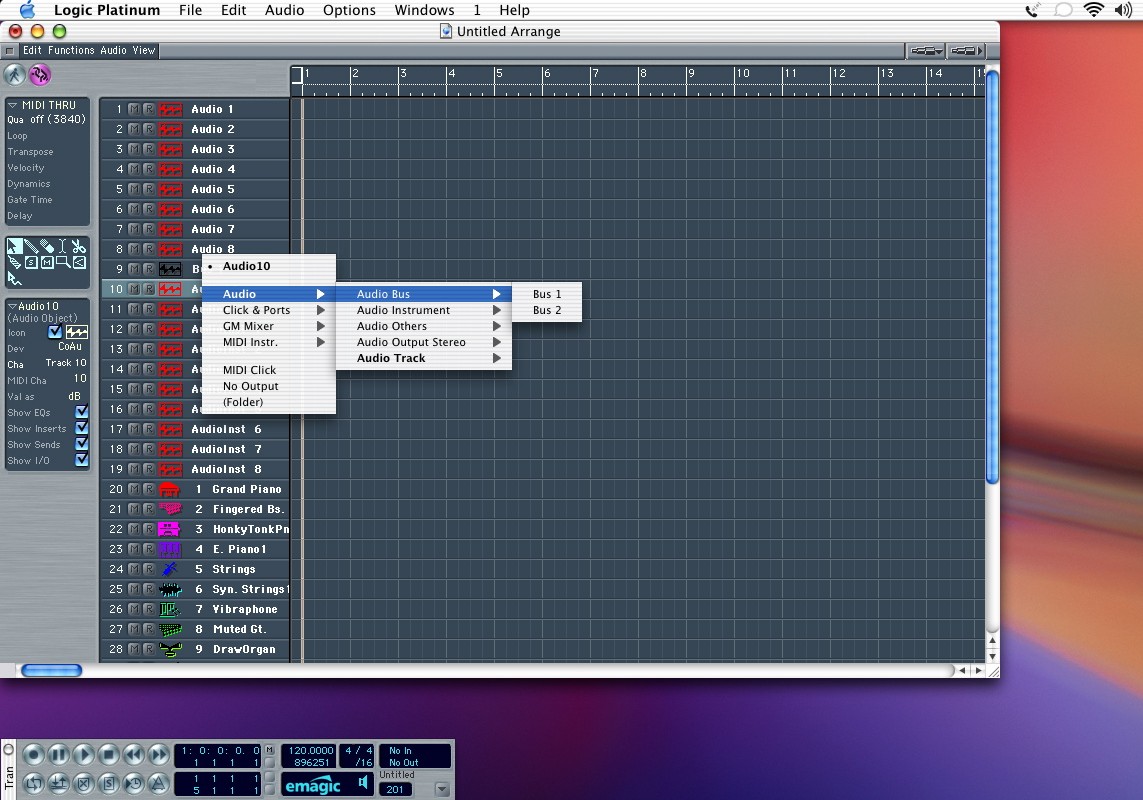Collapse the MIDI THRU parameter box
1143x800 pixels.
point(13,105)
